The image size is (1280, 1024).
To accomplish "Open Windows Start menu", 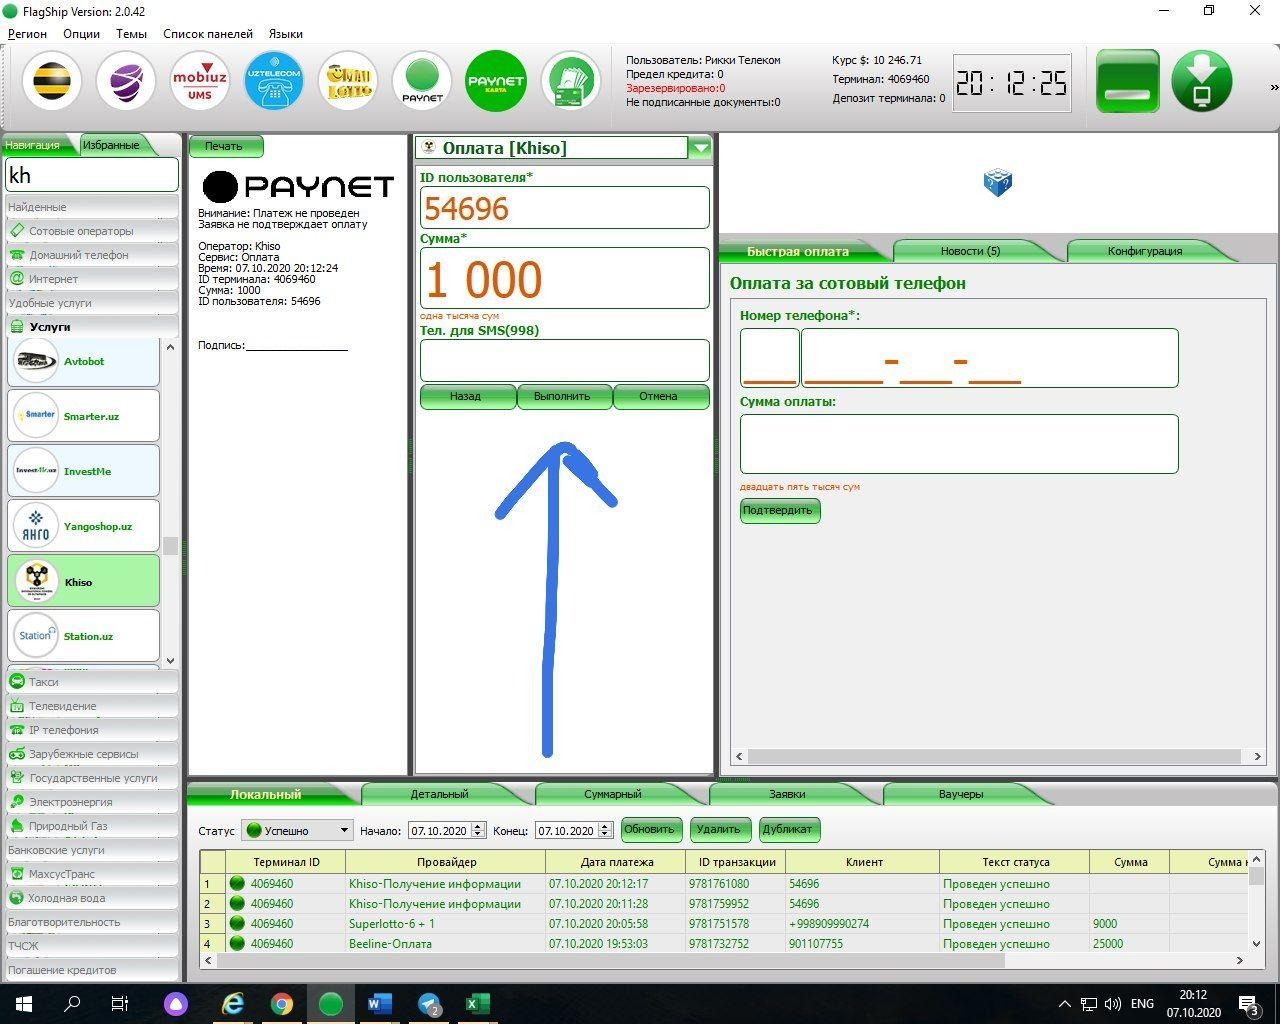I will click(24, 1003).
